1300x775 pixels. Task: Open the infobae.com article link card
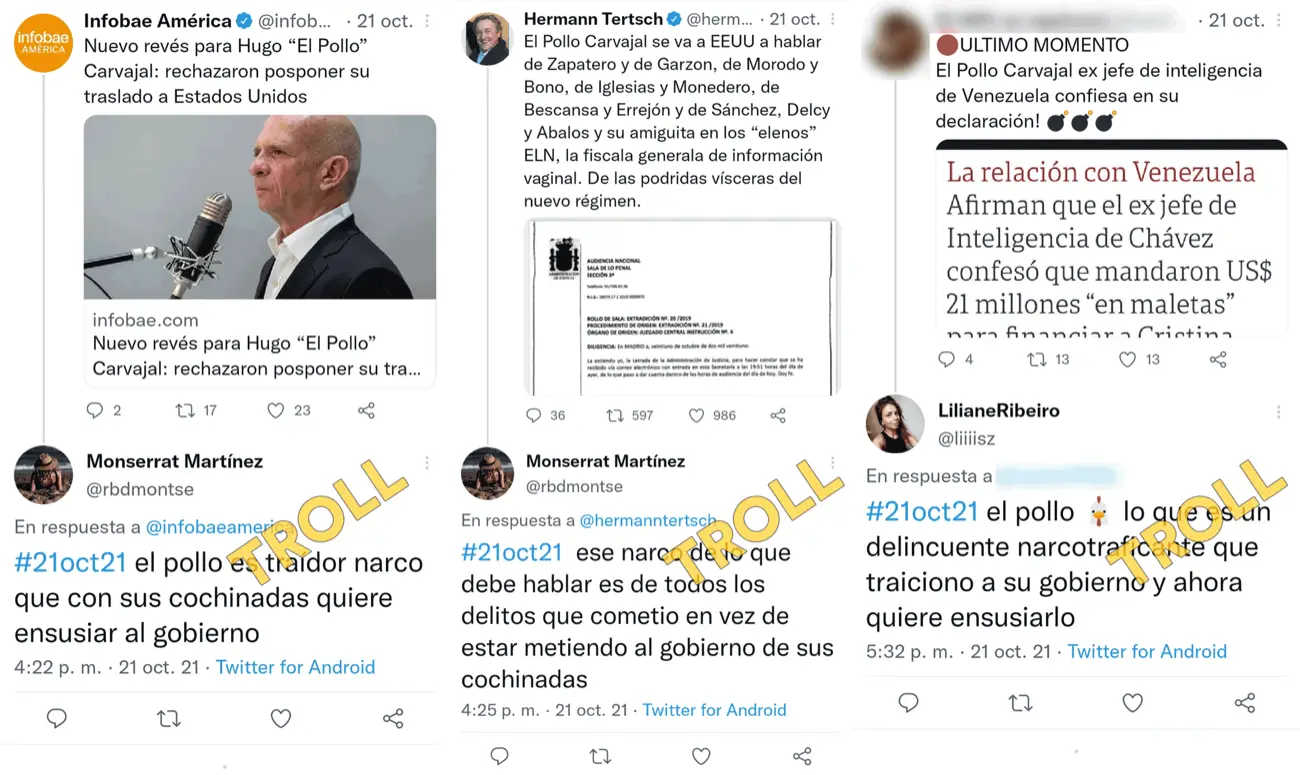[260, 344]
